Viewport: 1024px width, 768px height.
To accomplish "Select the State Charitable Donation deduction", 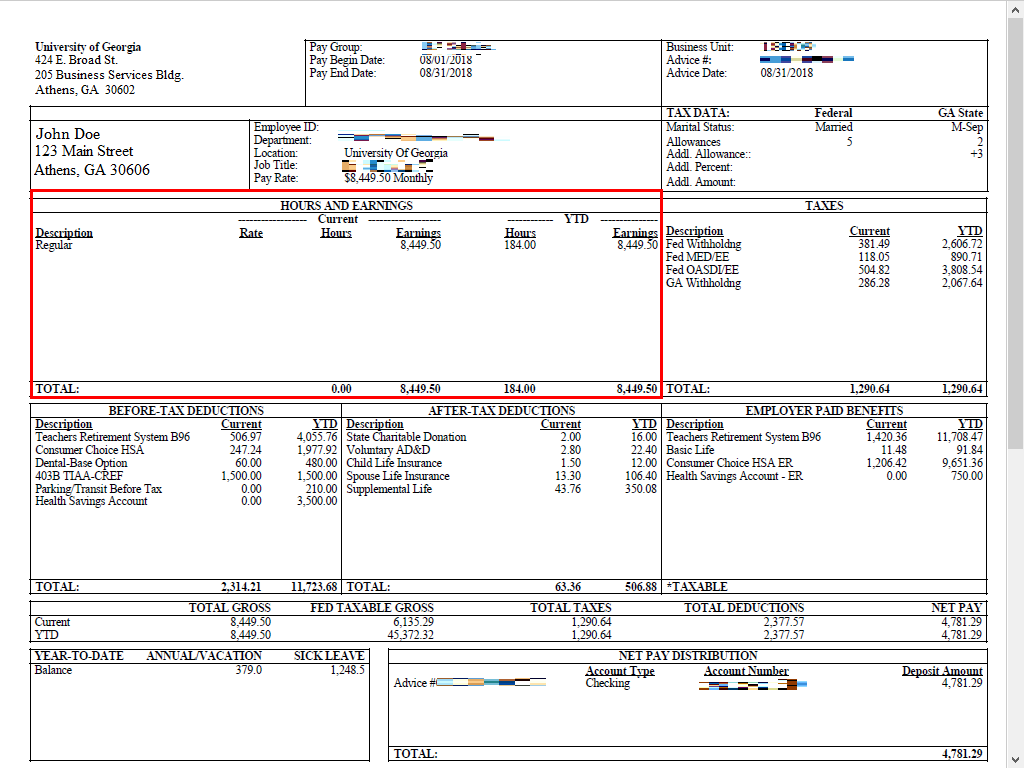I will [x=406, y=438].
